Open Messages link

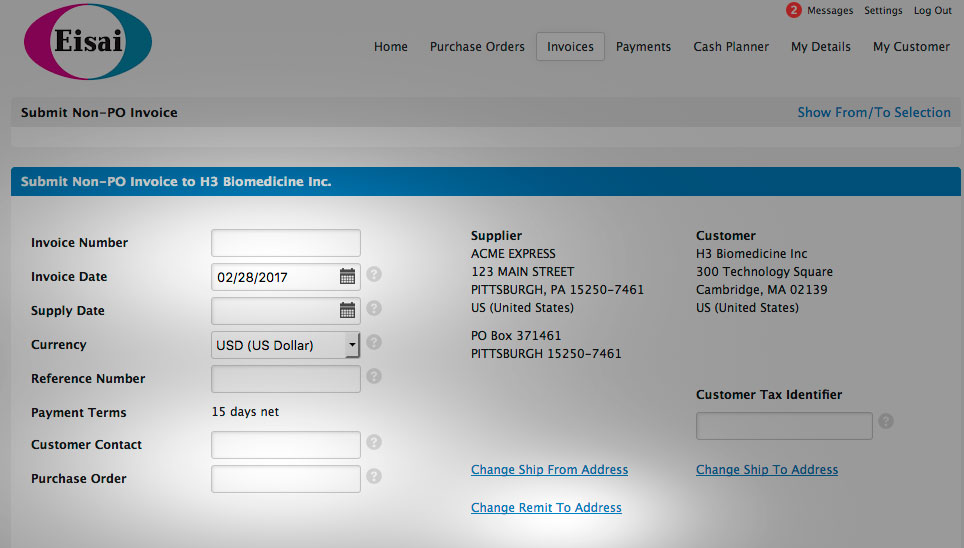click(x=830, y=10)
